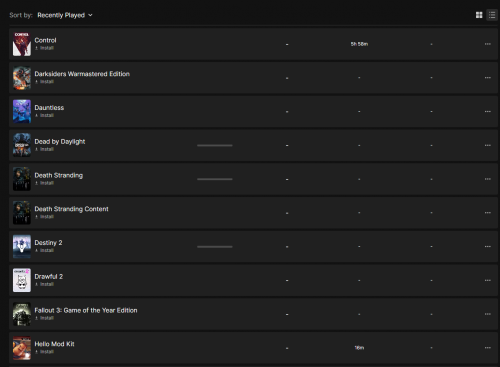Click the Dead by Daylight progress bar
This screenshot has height=367, width=500.
[x=215, y=145]
